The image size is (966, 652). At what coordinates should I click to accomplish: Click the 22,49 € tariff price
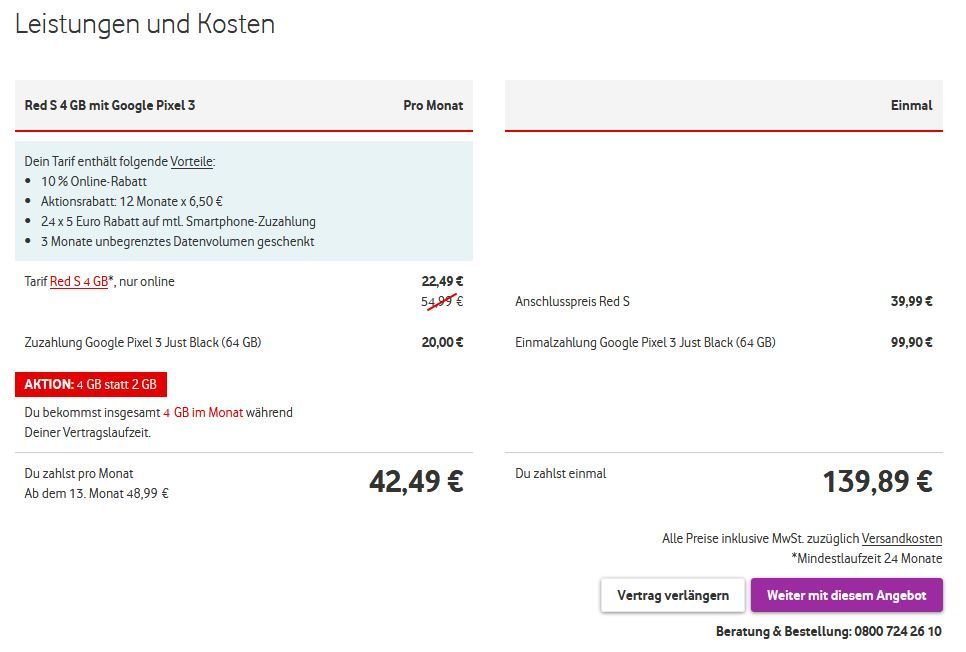click(x=442, y=281)
